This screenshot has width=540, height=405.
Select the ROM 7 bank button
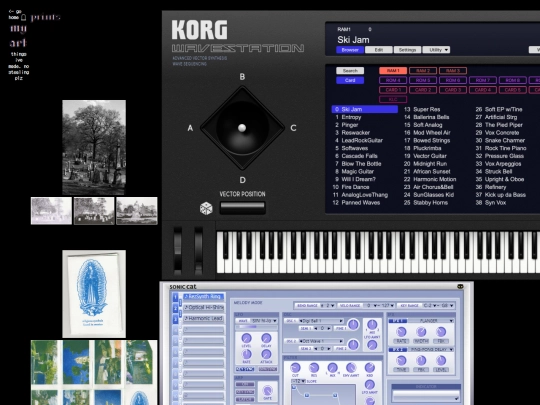tap(483, 80)
